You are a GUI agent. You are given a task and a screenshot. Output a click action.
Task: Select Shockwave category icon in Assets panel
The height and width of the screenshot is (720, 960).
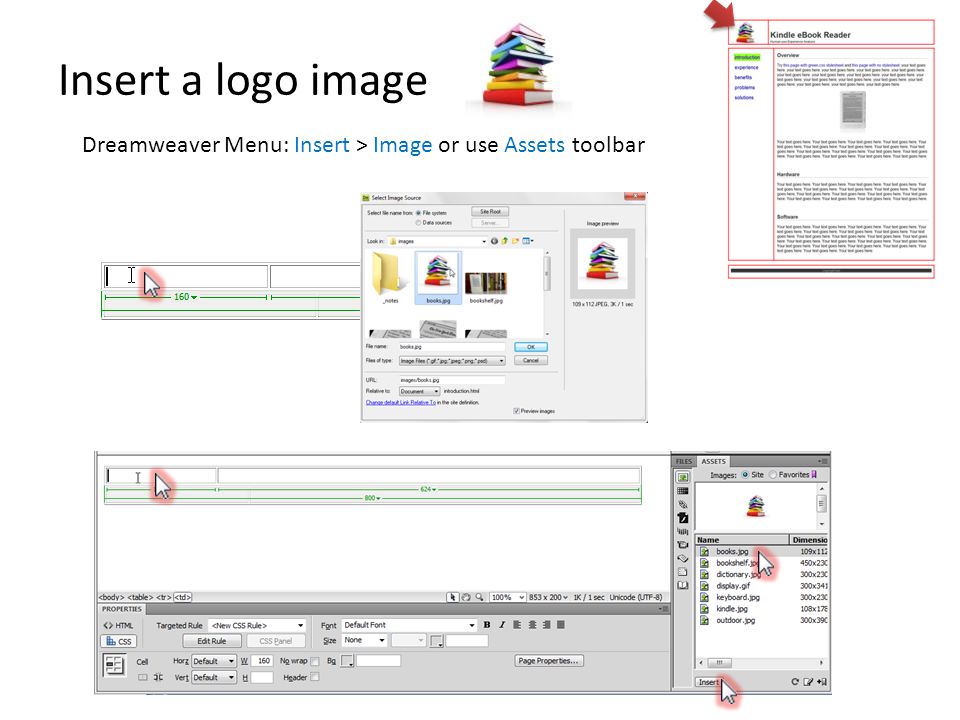pos(683,531)
